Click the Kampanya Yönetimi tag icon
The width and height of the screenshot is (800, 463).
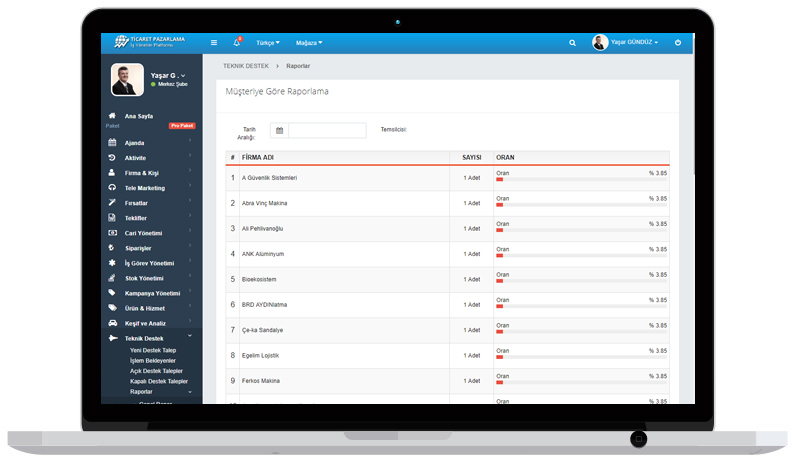[x=112, y=293]
